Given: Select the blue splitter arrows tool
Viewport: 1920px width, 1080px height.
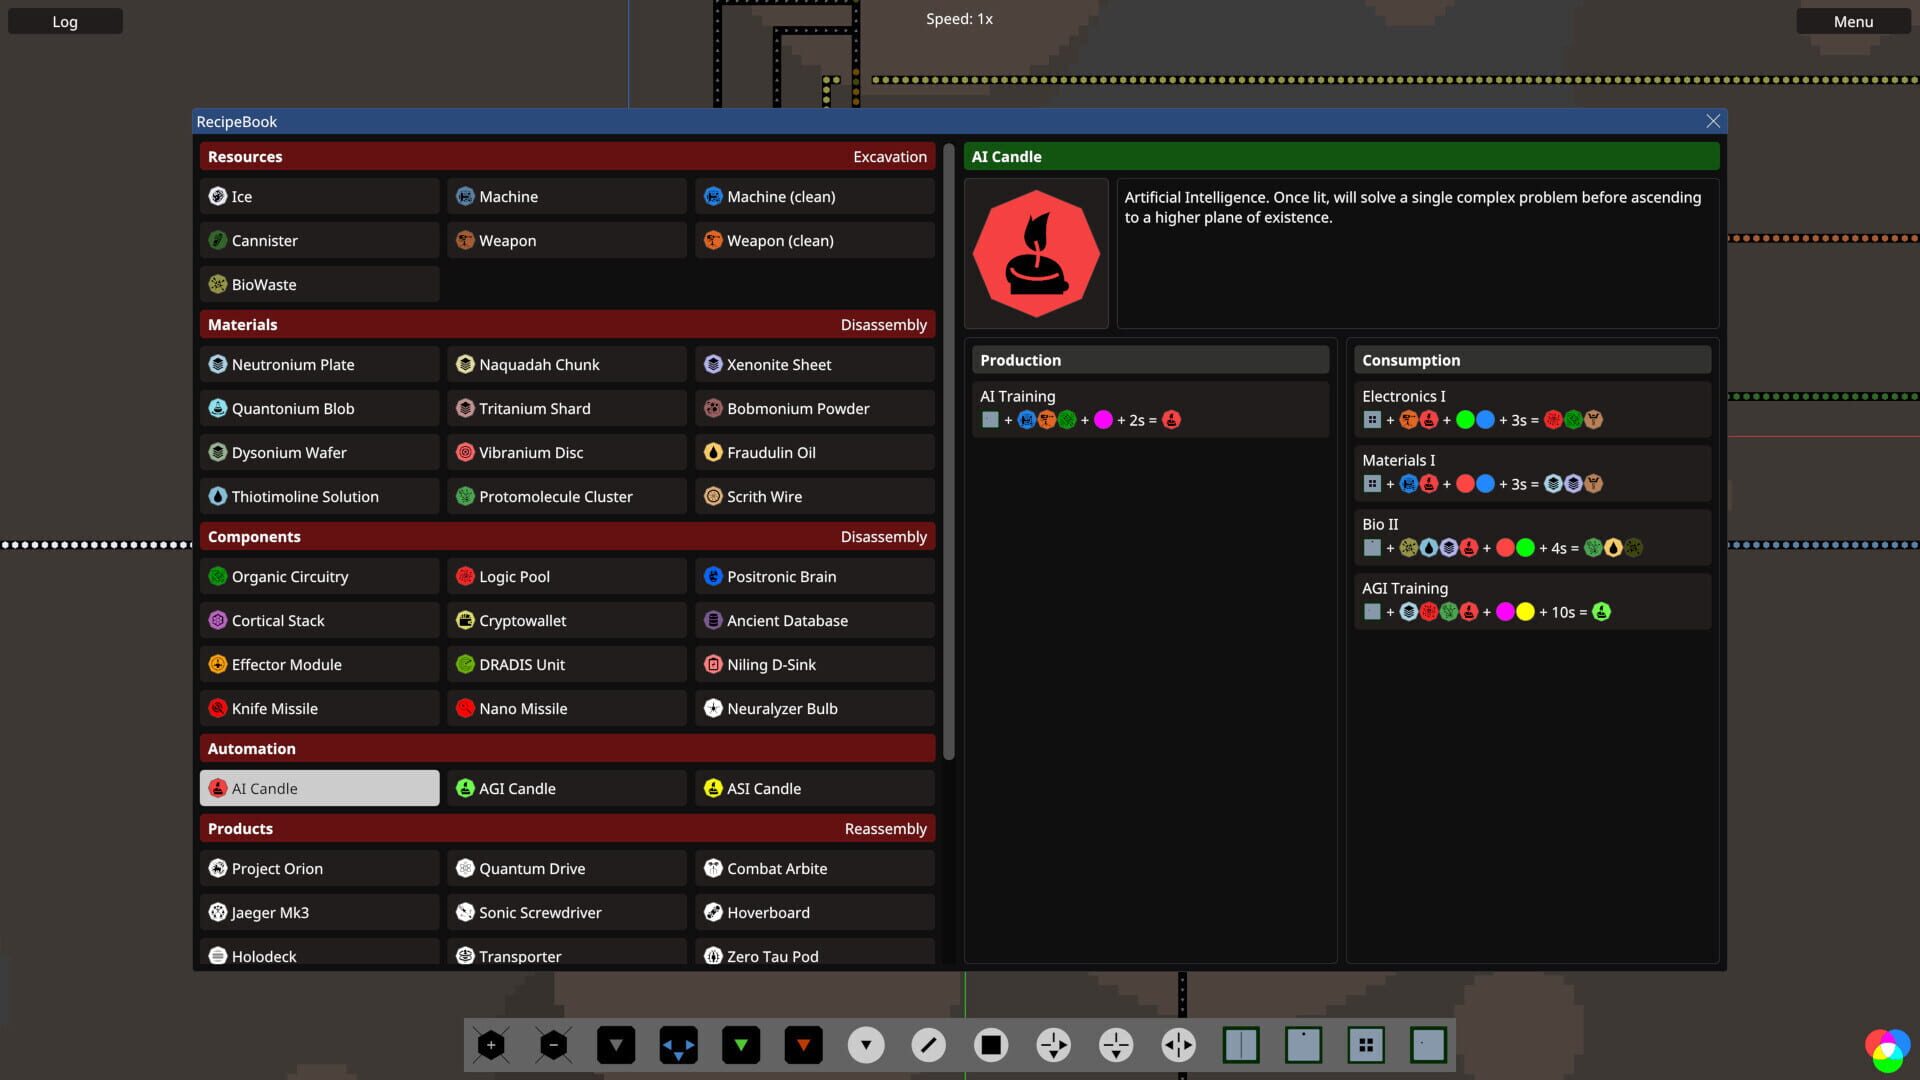Looking at the screenshot, I should click(x=678, y=1044).
